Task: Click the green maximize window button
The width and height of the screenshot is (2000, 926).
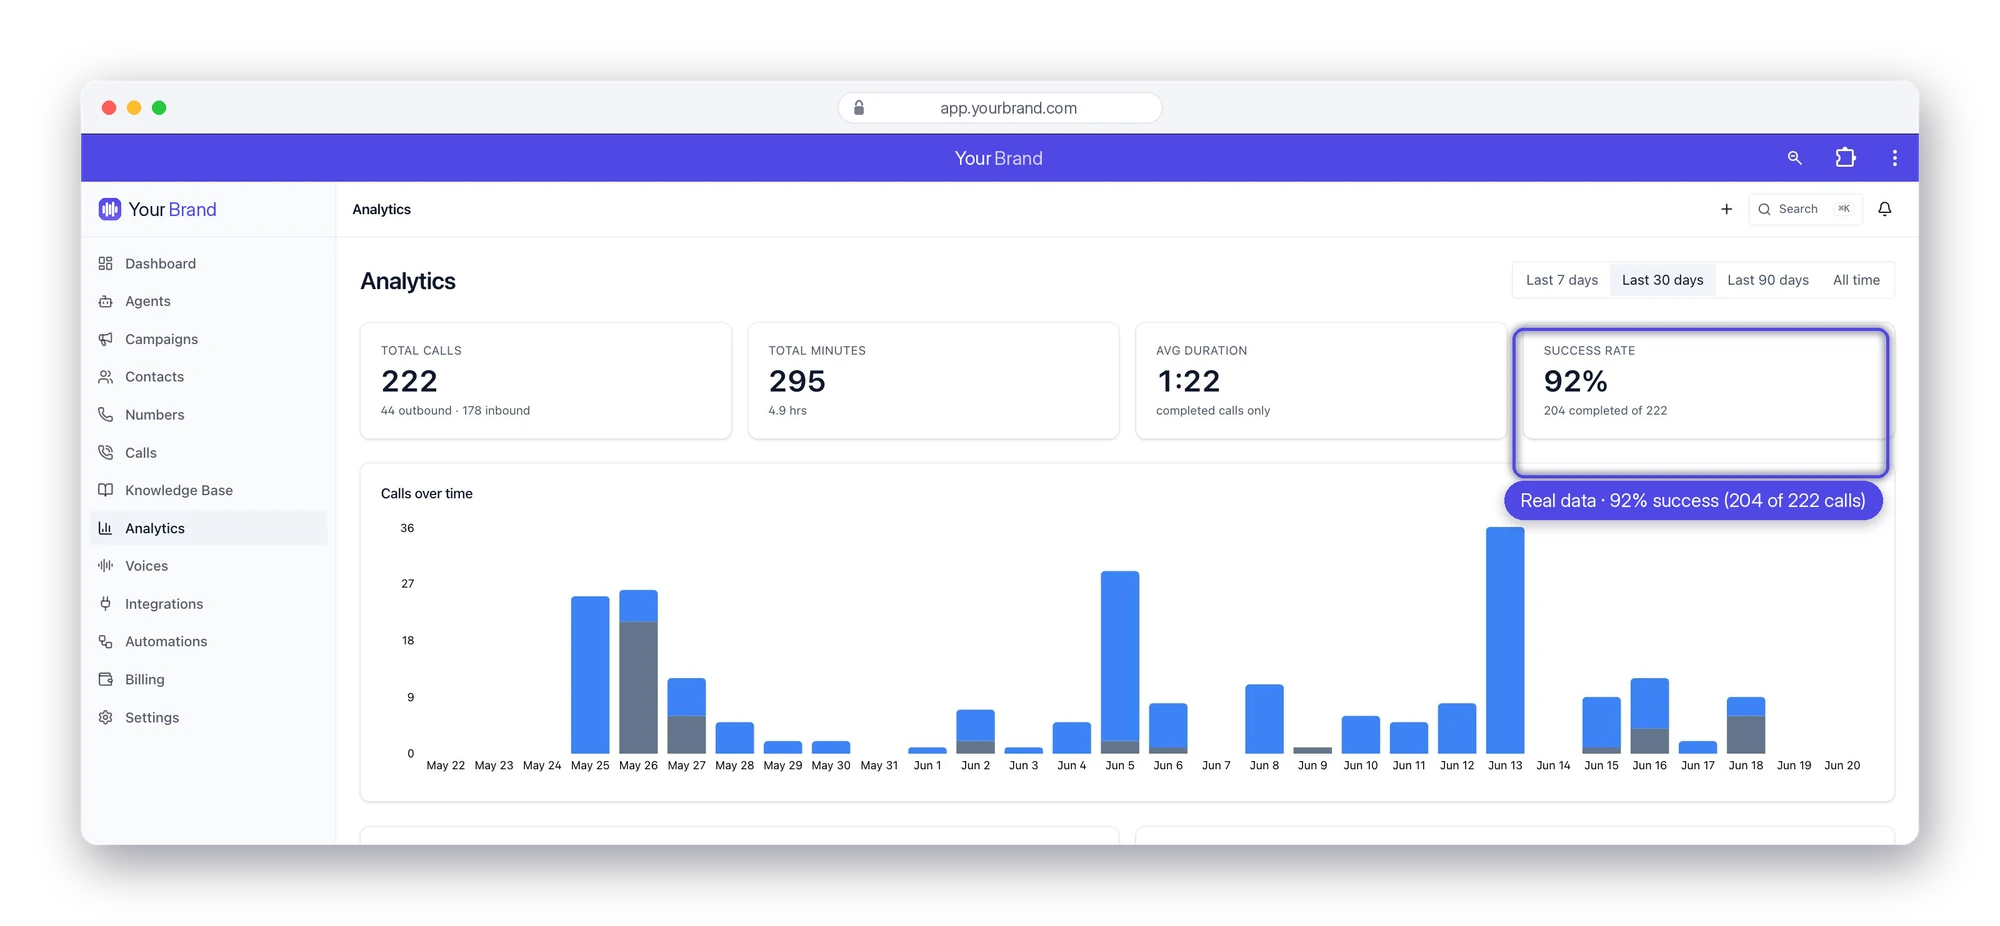Action: tap(159, 108)
